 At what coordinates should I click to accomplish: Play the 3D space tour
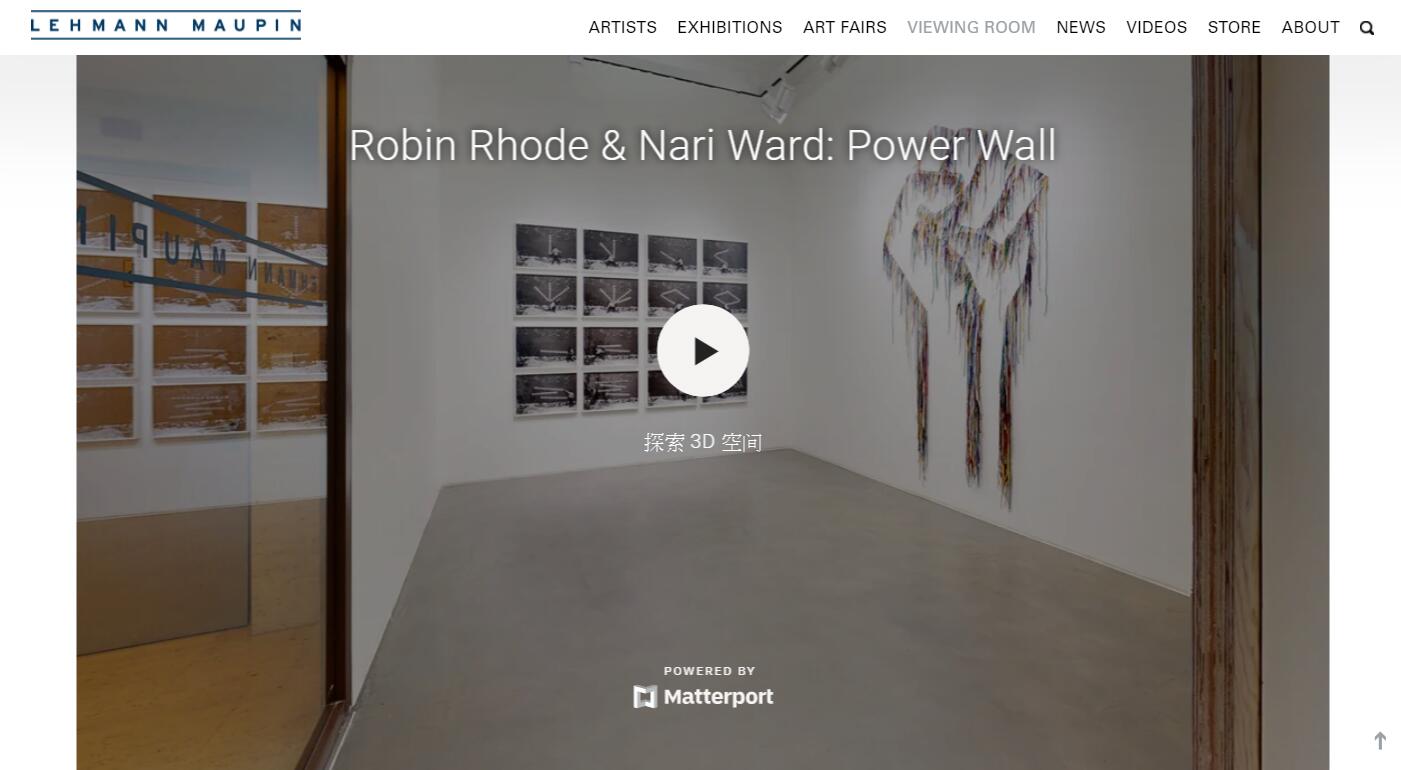(x=703, y=351)
